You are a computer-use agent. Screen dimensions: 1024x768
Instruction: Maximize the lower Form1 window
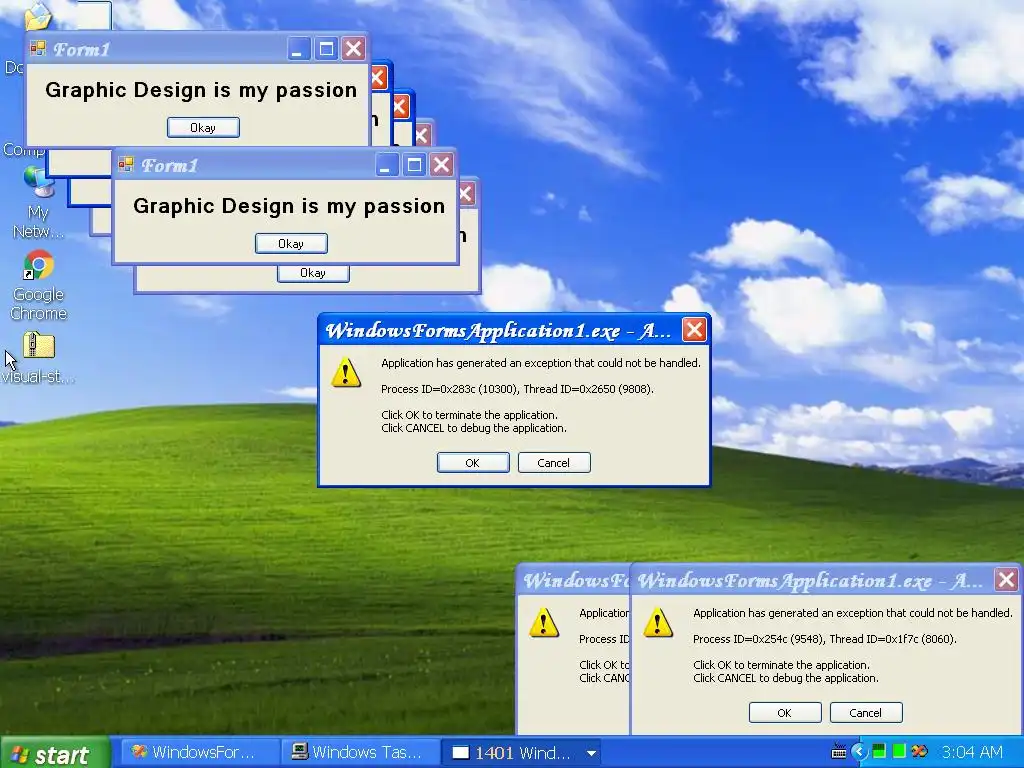(x=414, y=165)
